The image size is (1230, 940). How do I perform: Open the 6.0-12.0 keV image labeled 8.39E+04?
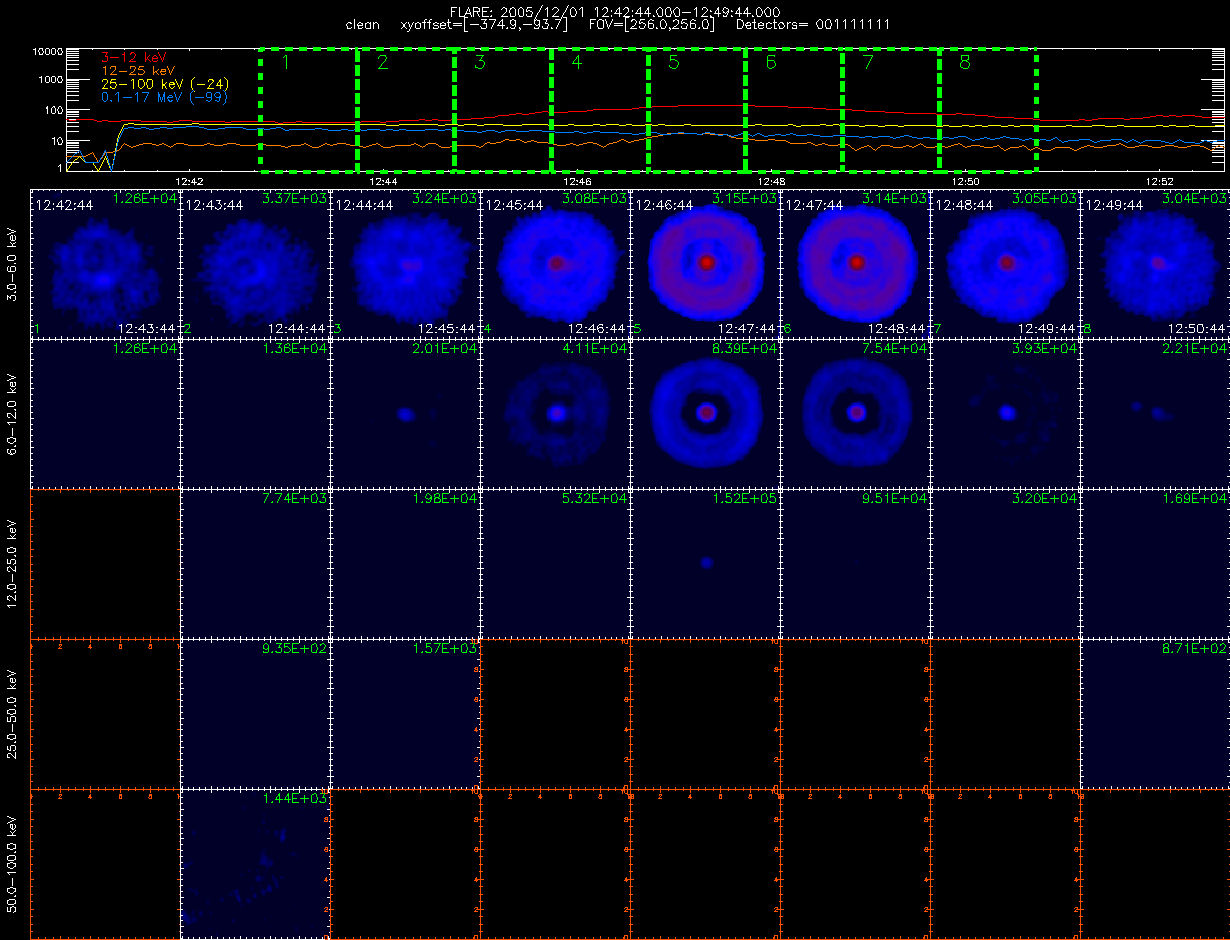705,412
